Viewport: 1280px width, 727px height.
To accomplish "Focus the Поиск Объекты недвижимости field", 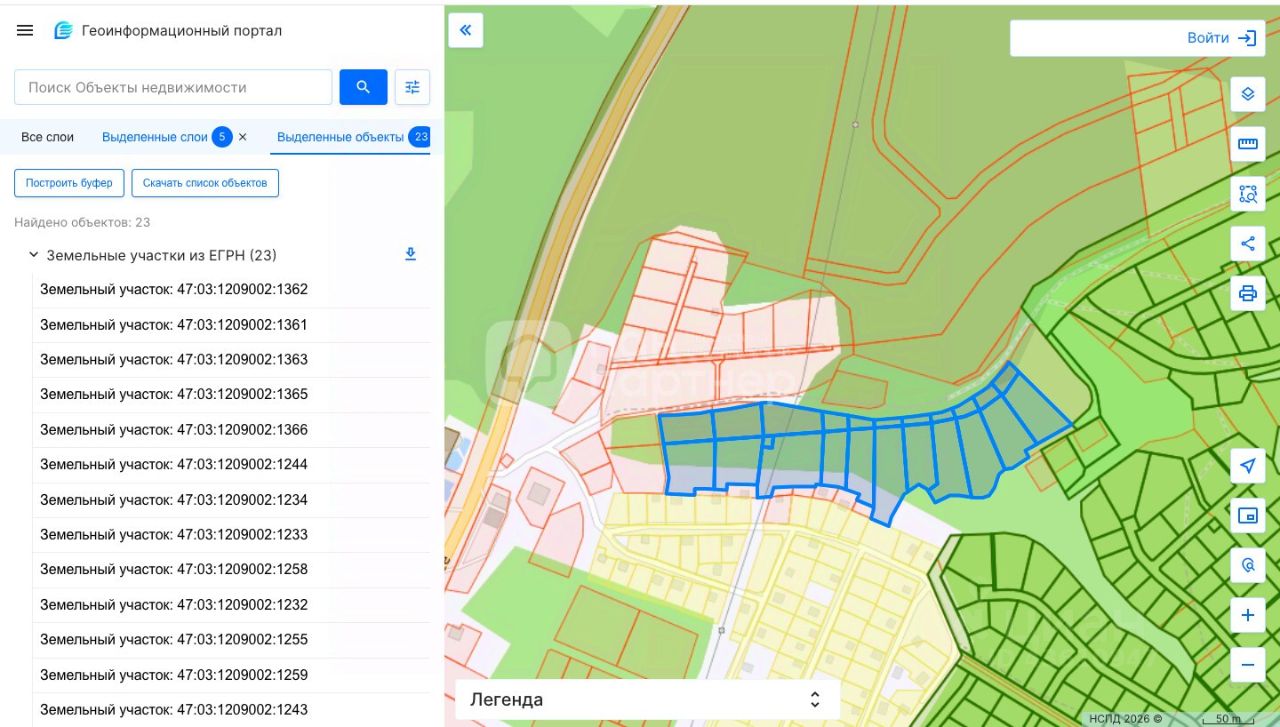I will tap(173, 87).
